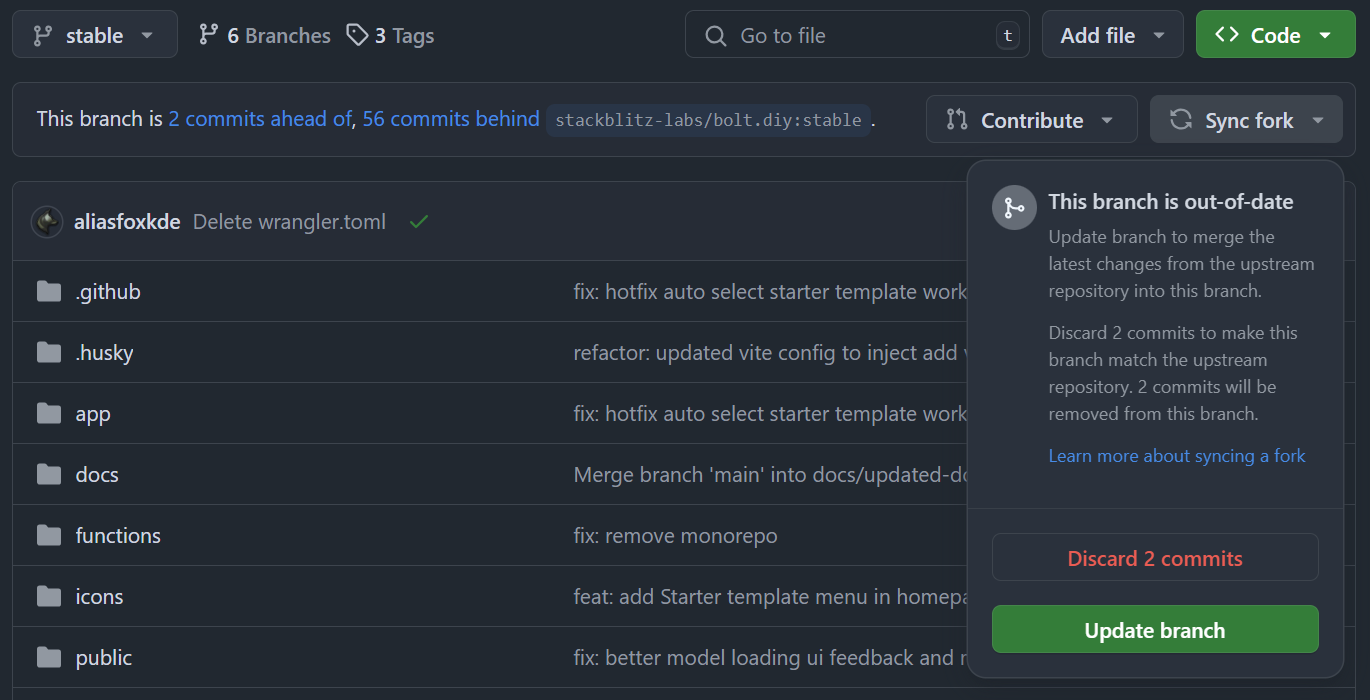This screenshot has width=1370, height=700.
Task: Open Learn more about syncing a fork
Action: tap(1176, 456)
